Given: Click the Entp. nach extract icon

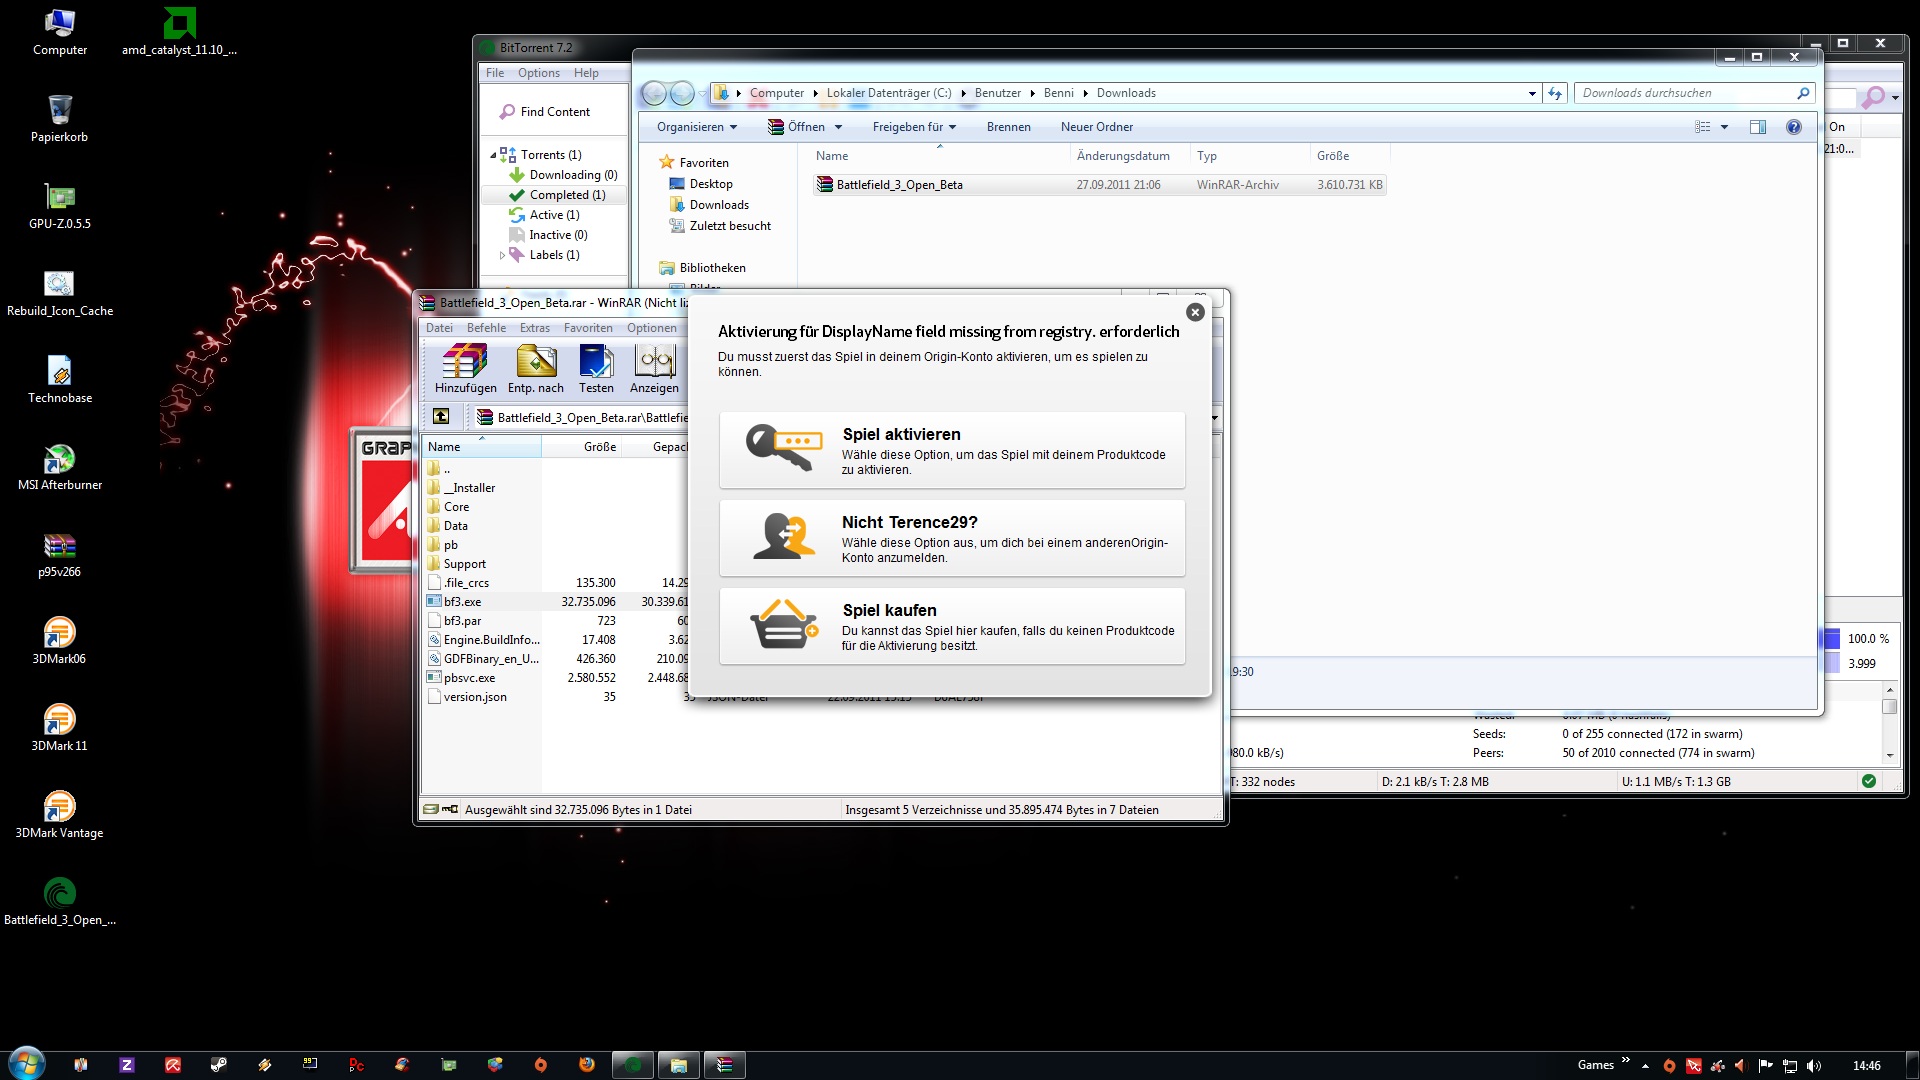Looking at the screenshot, I should [536, 368].
